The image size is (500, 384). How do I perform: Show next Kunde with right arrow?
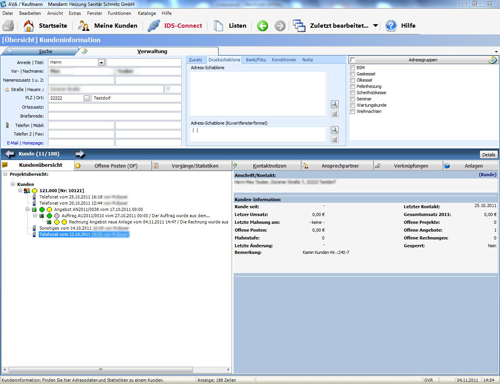(x=80, y=154)
